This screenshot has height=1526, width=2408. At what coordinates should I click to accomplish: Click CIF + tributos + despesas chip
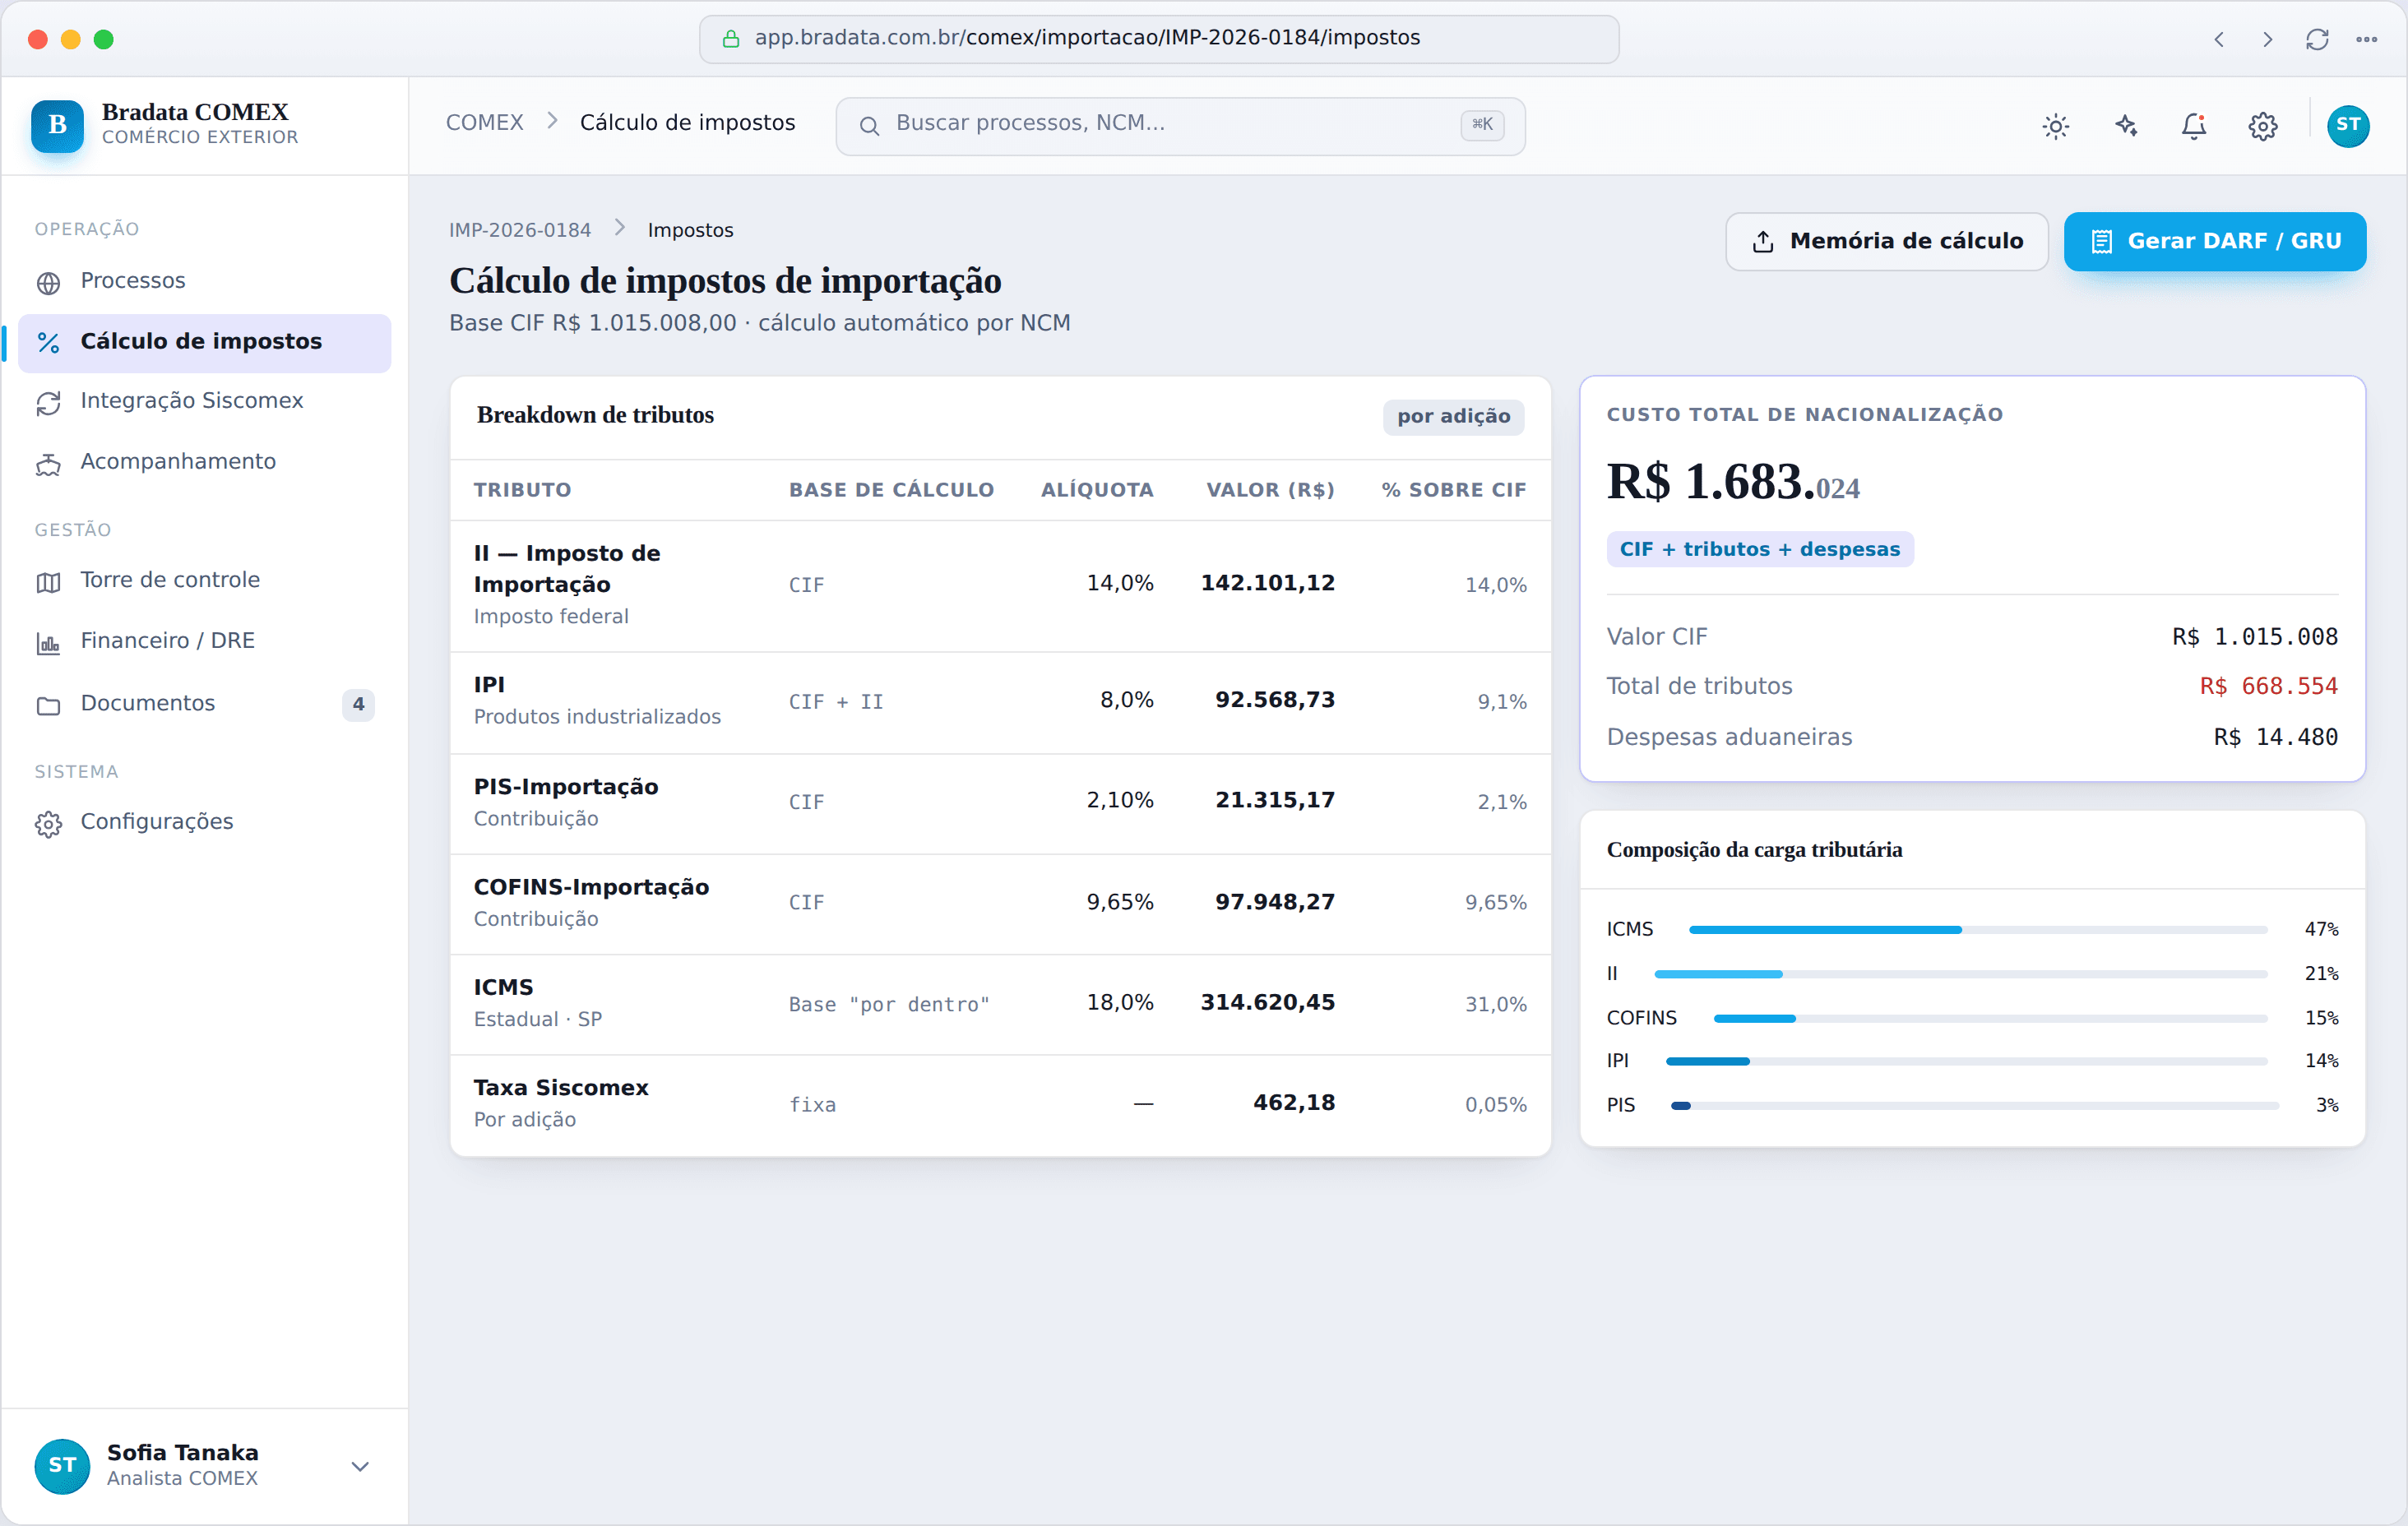tap(1759, 549)
